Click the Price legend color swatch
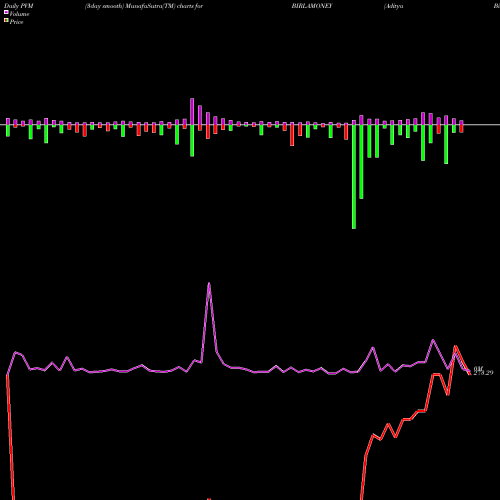500x500 pixels. (6, 21)
